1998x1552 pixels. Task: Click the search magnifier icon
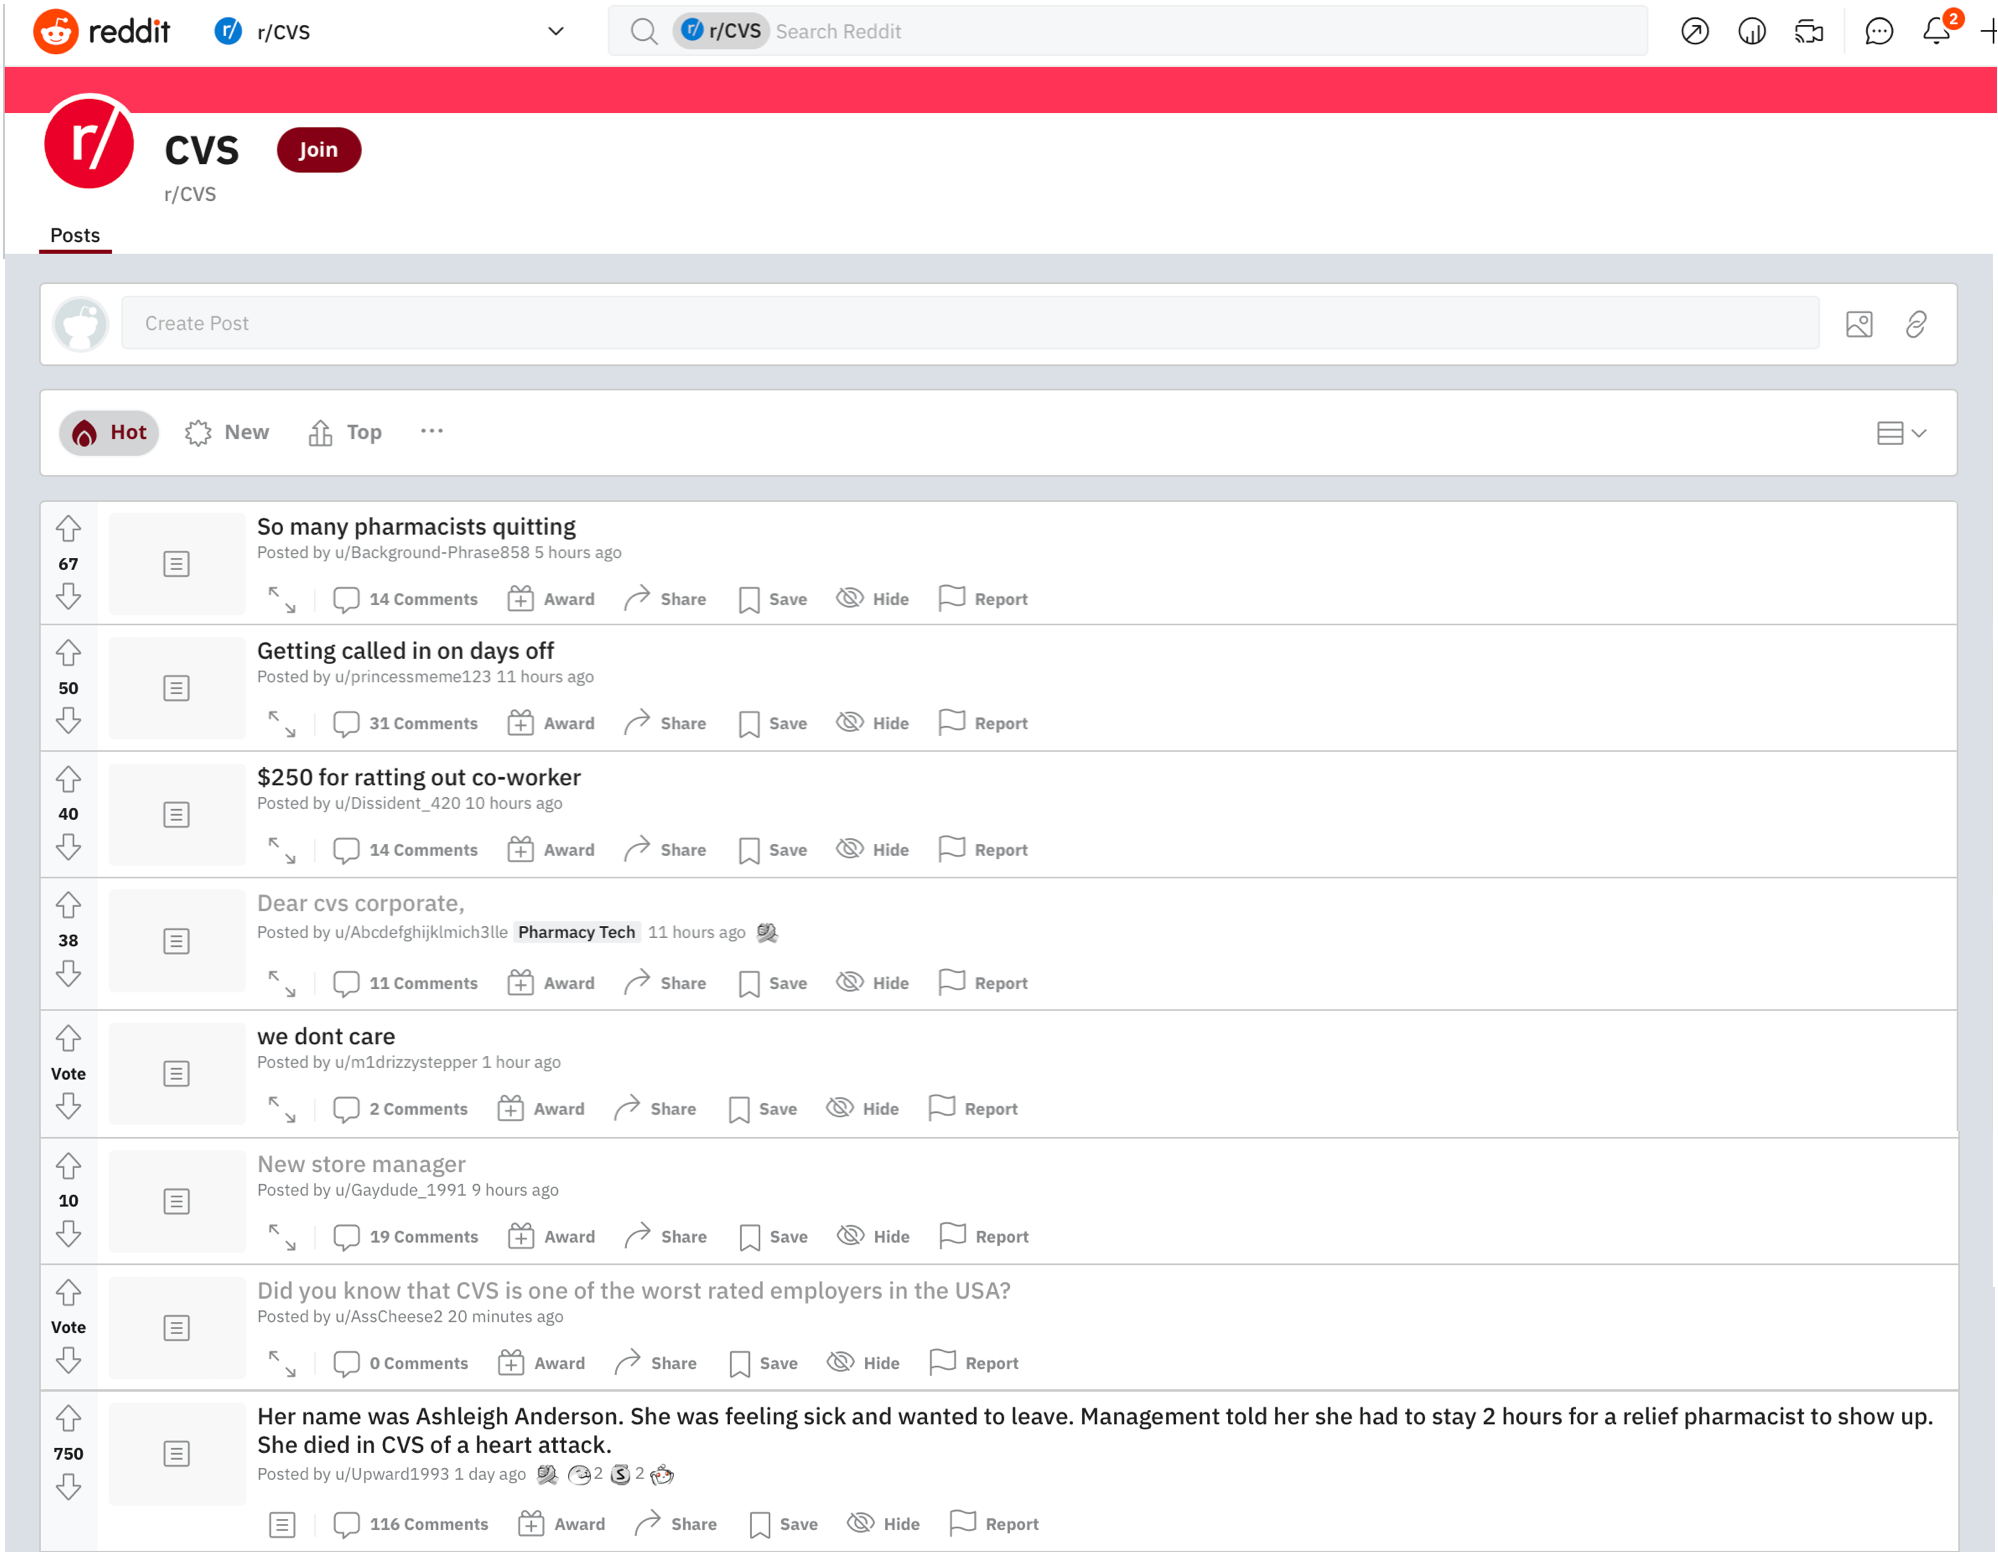[644, 32]
